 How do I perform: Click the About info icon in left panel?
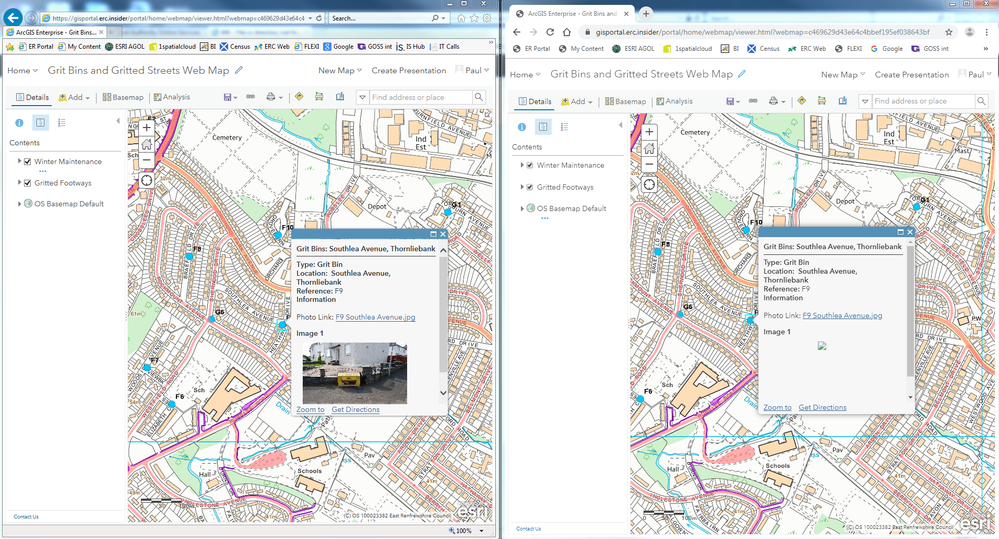19,123
